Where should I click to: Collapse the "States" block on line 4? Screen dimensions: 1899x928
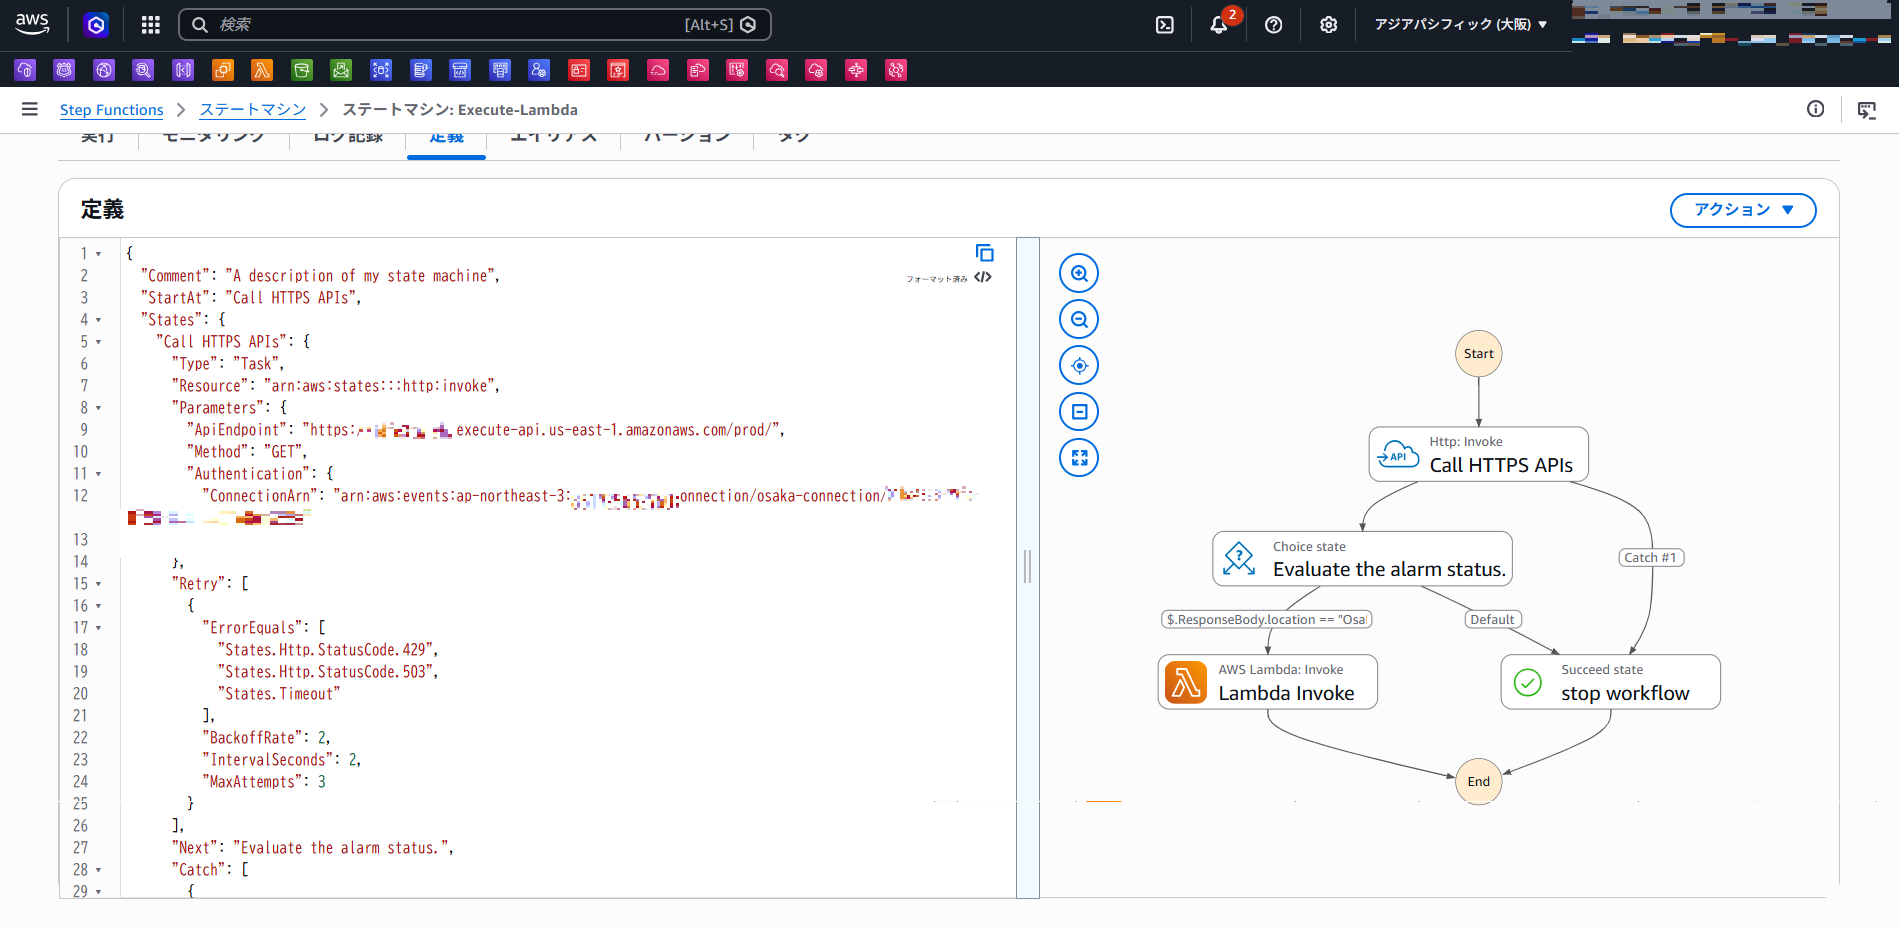tap(98, 320)
